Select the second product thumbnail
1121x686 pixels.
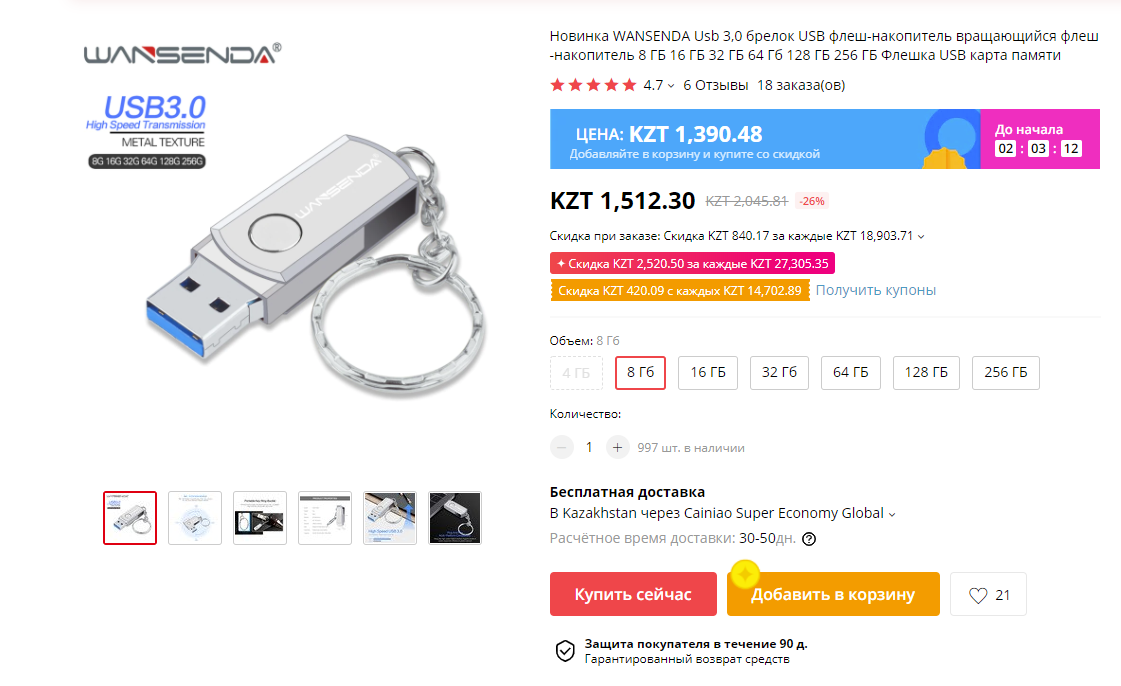pos(194,517)
